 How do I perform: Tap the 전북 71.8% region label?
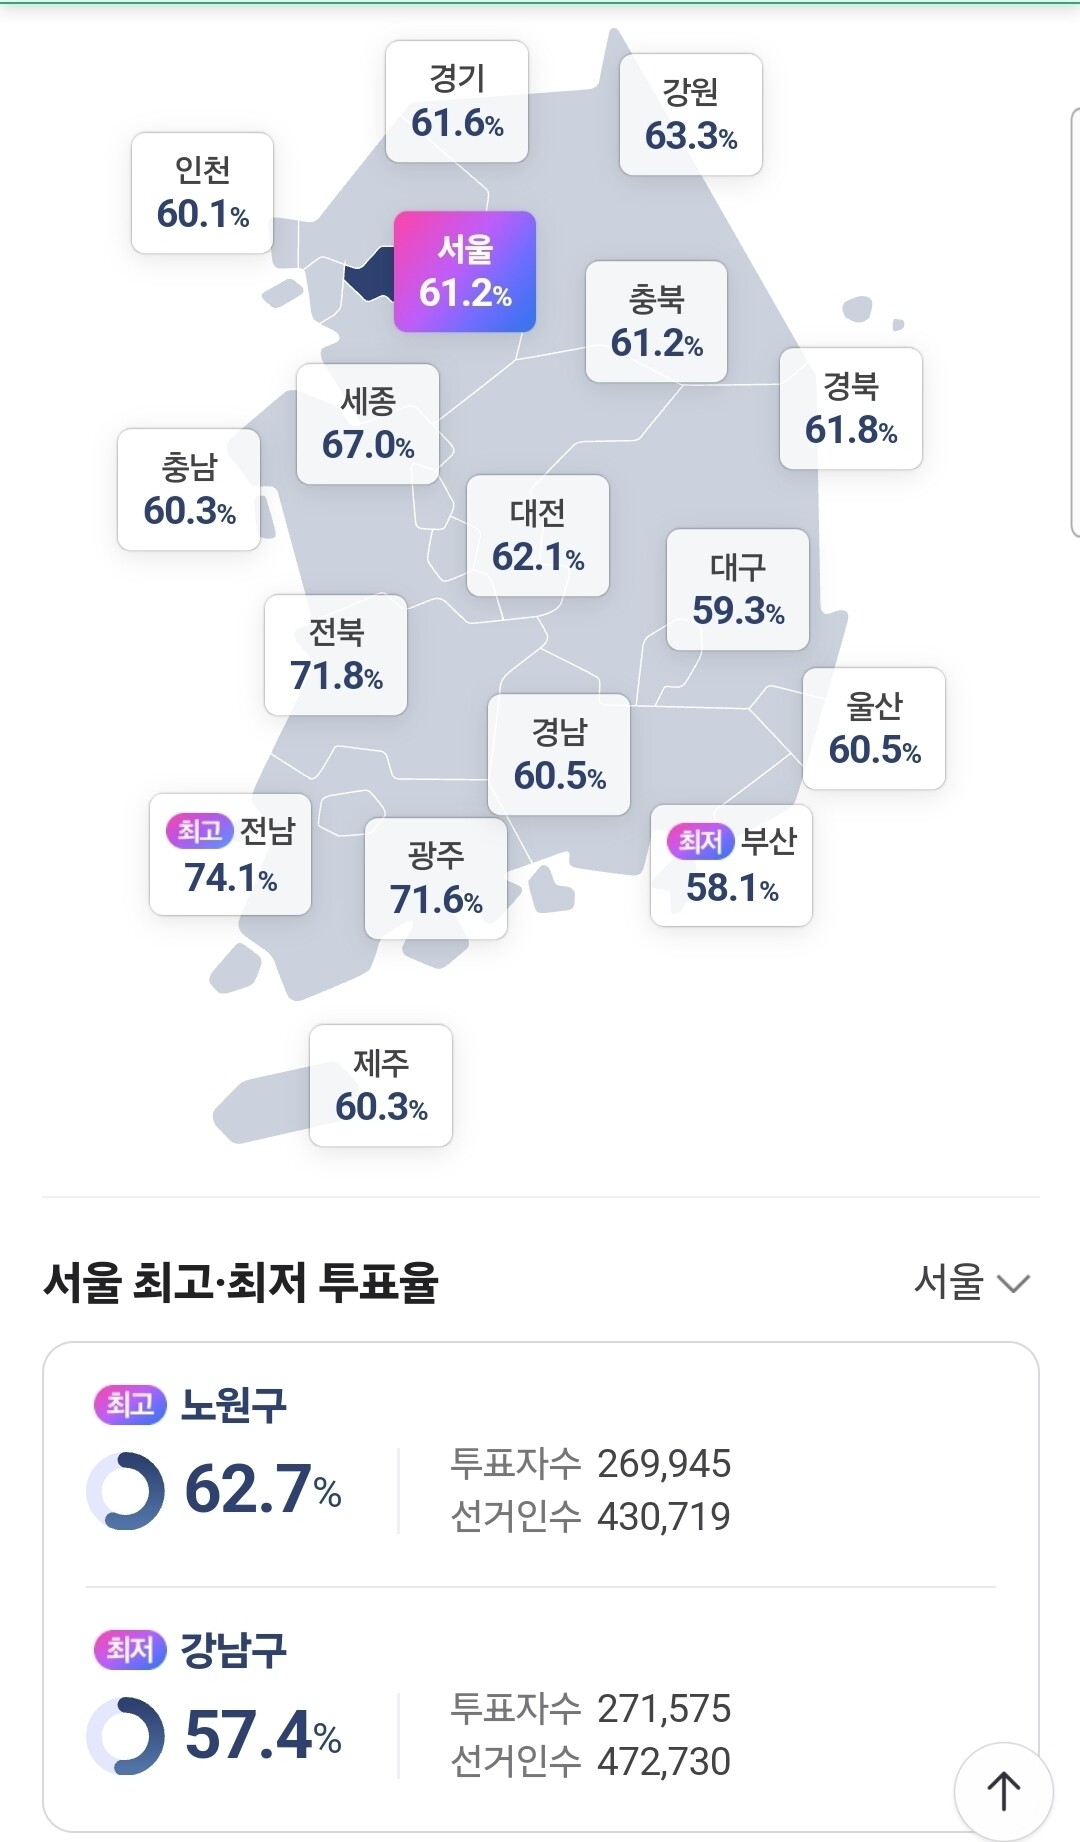(336, 655)
